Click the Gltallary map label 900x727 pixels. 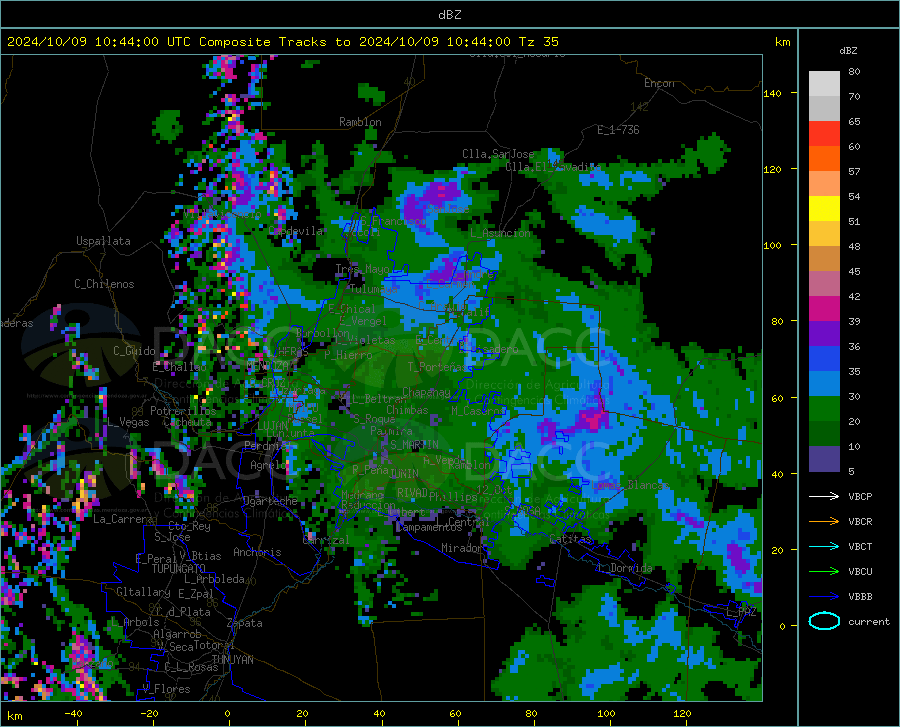[x=143, y=592]
